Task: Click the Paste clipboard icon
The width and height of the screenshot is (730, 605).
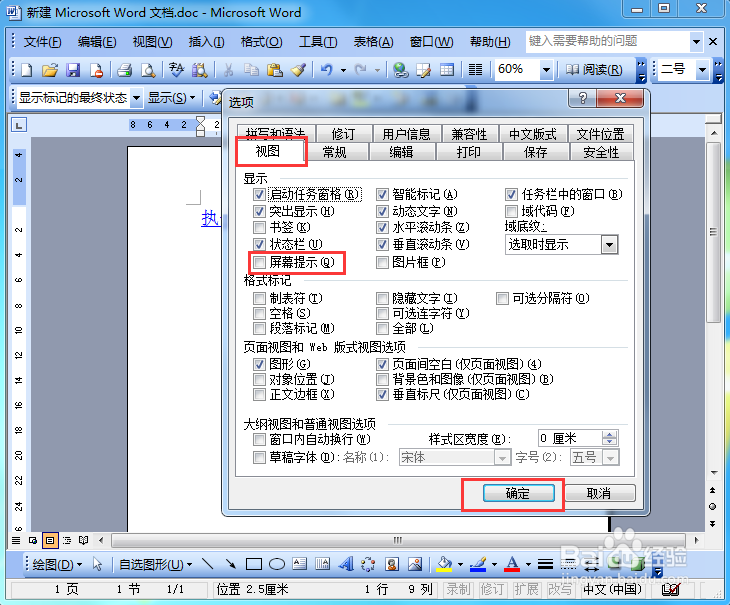Action: 275,70
